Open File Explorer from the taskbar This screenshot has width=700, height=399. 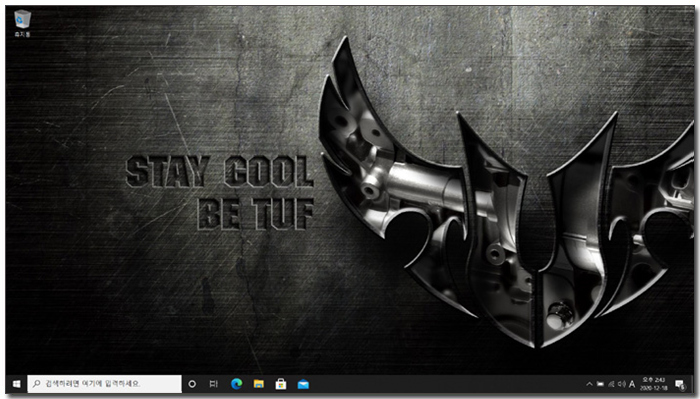(258, 384)
